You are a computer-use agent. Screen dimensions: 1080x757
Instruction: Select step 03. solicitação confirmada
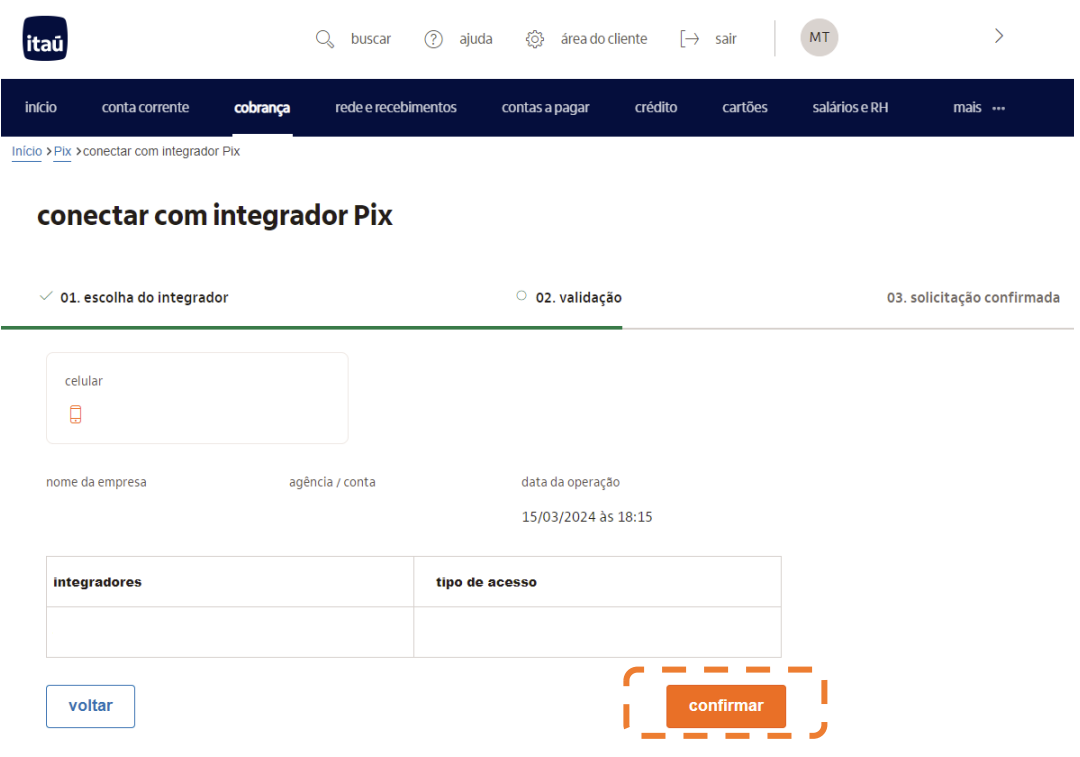tap(973, 298)
